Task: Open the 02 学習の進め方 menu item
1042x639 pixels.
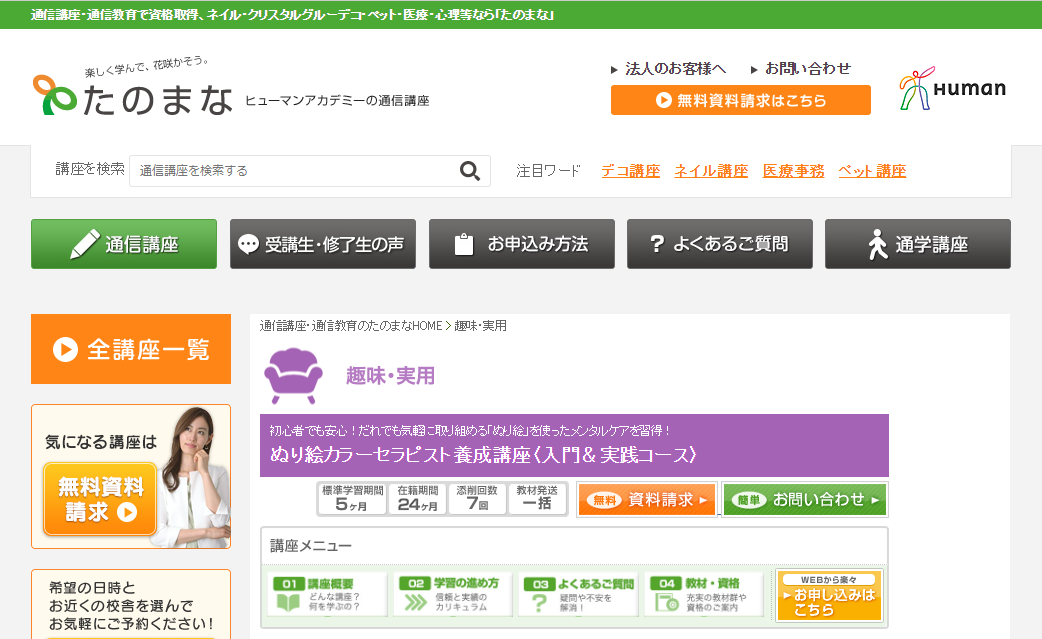Action: click(x=453, y=594)
